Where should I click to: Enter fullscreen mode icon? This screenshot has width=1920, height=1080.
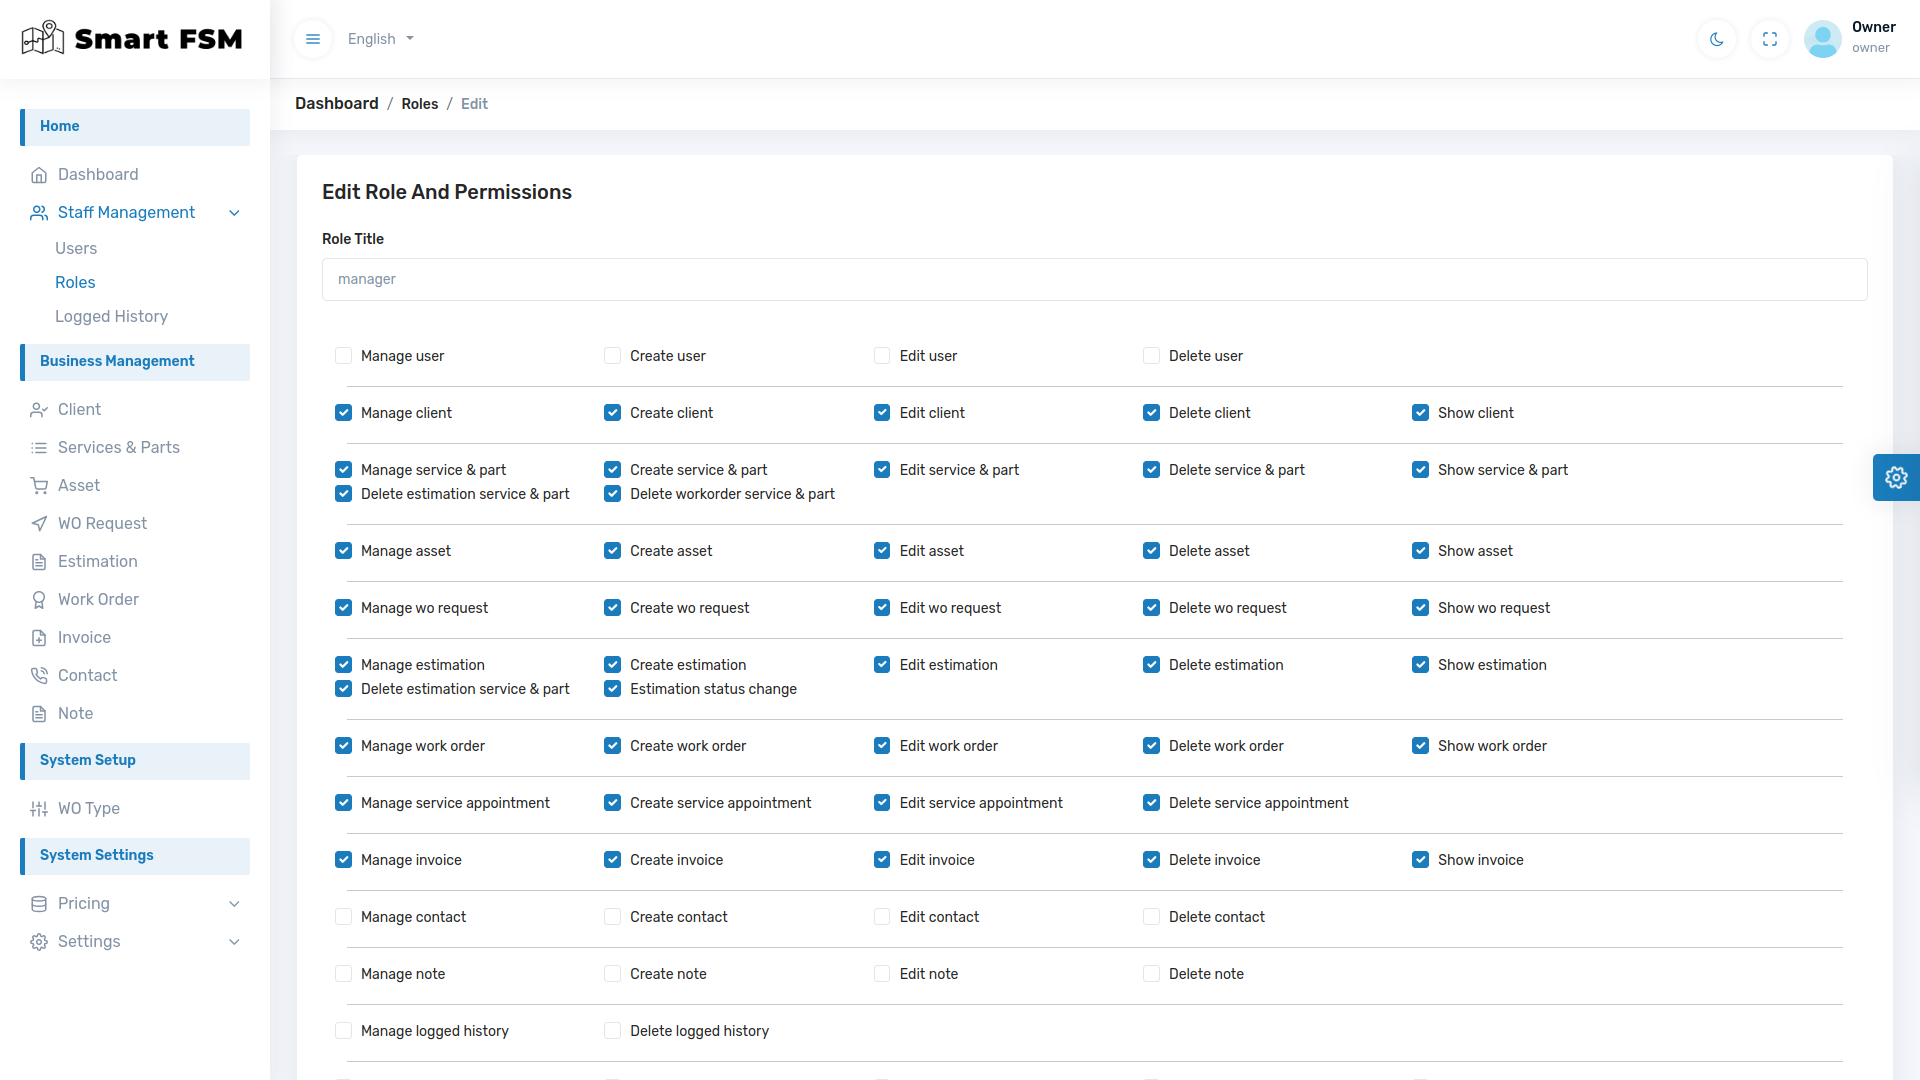(1770, 39)
